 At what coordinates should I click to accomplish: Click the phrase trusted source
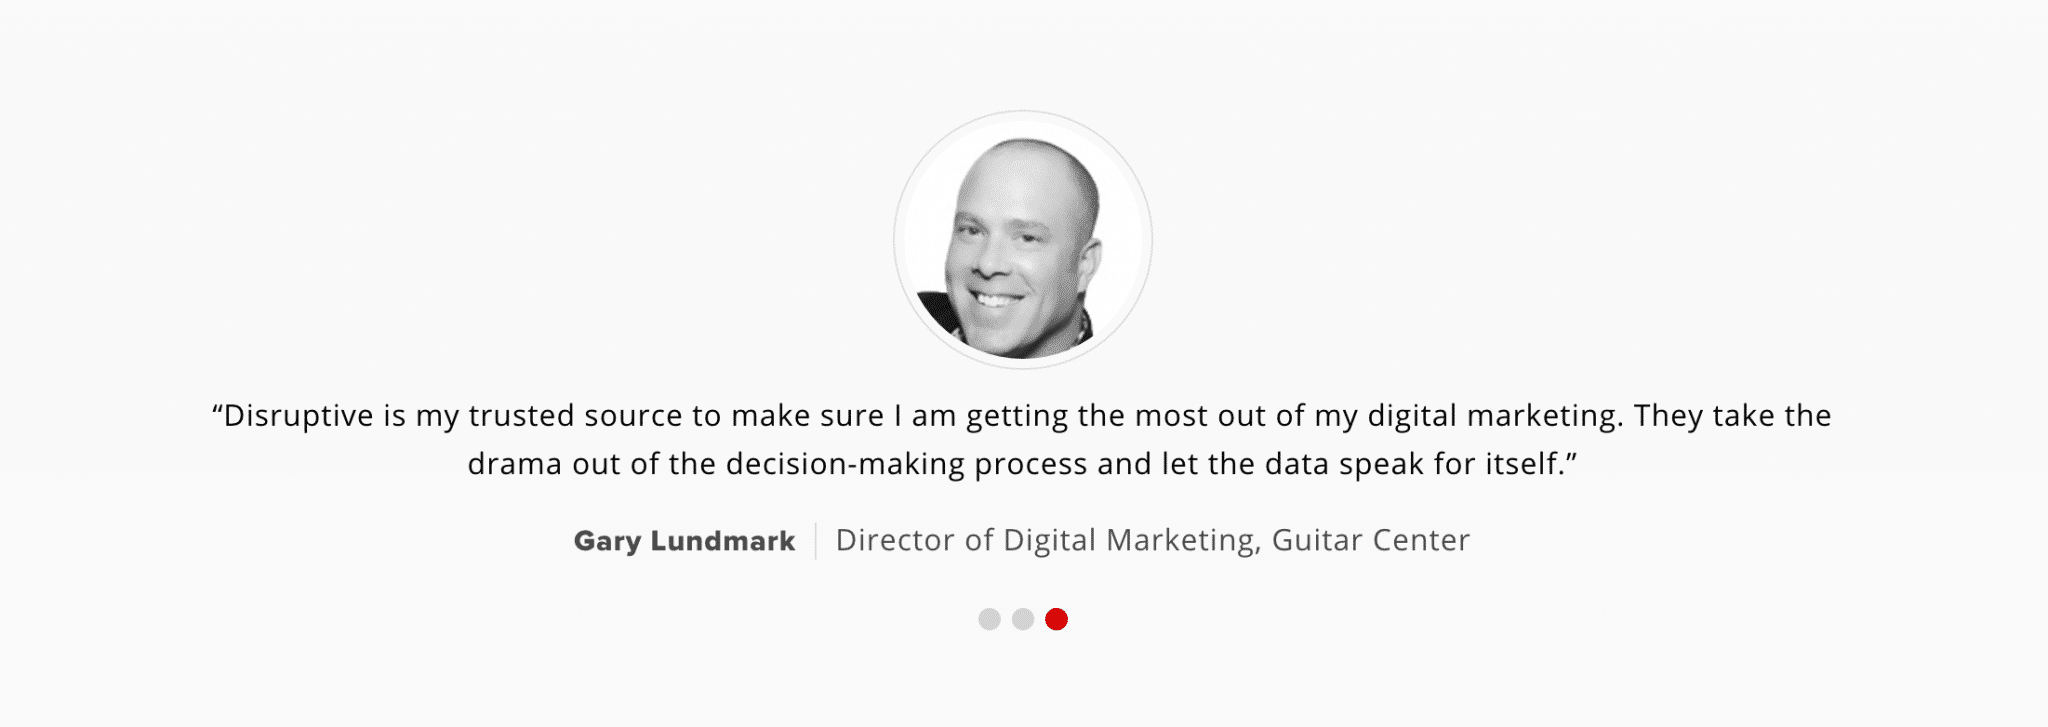[576, 415]
